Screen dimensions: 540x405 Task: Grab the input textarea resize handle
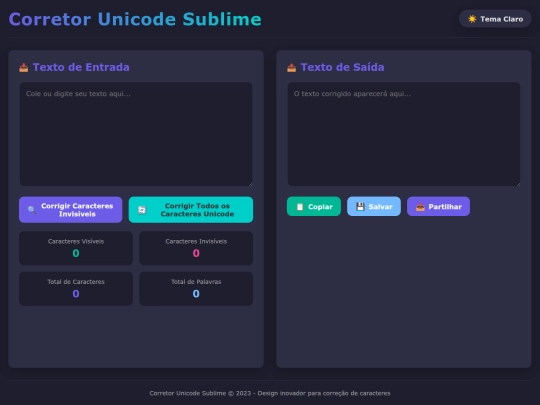250,184
